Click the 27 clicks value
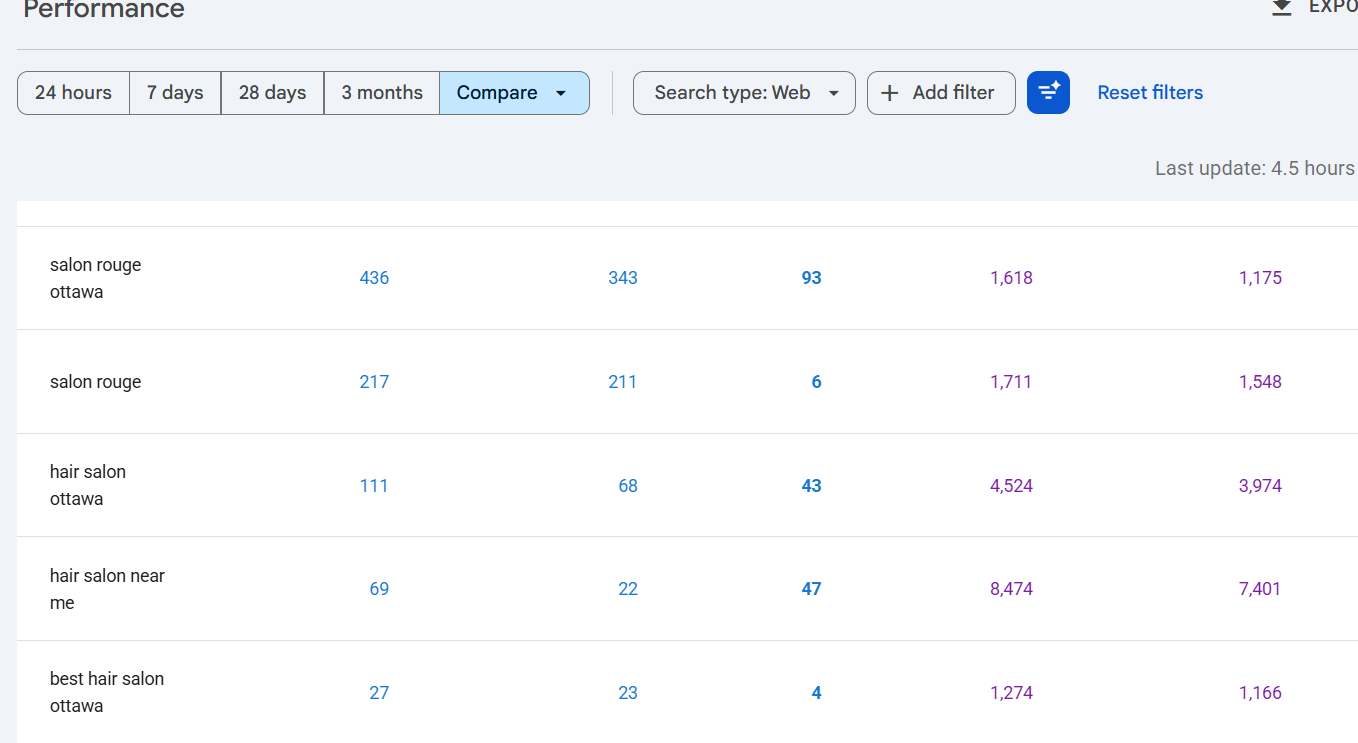The image size is (1358, 743). pyautogui.click(x=379, y=693)
